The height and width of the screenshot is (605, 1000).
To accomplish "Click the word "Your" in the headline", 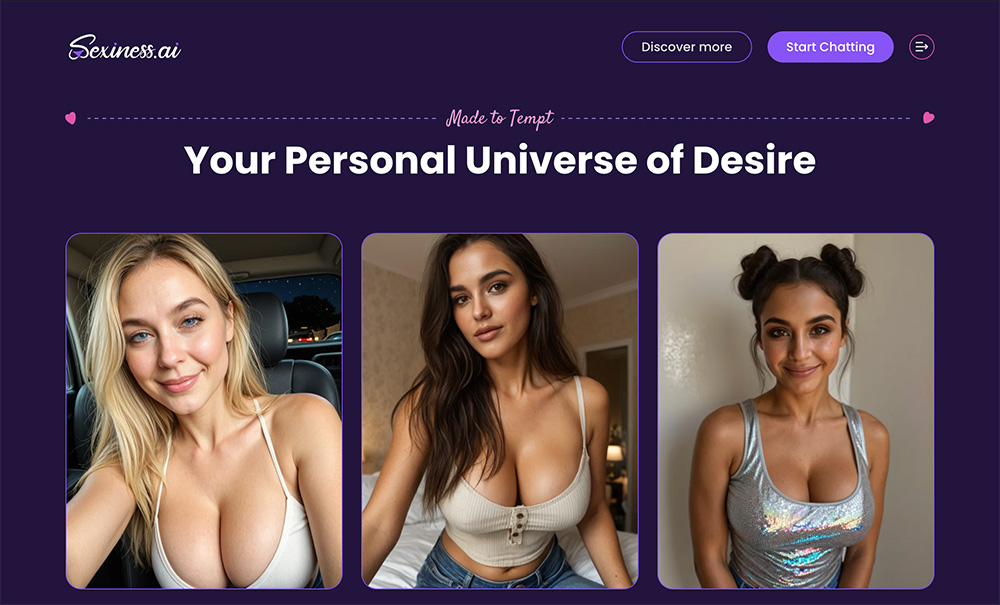I will pyautogui.click(x=230, y=160).
